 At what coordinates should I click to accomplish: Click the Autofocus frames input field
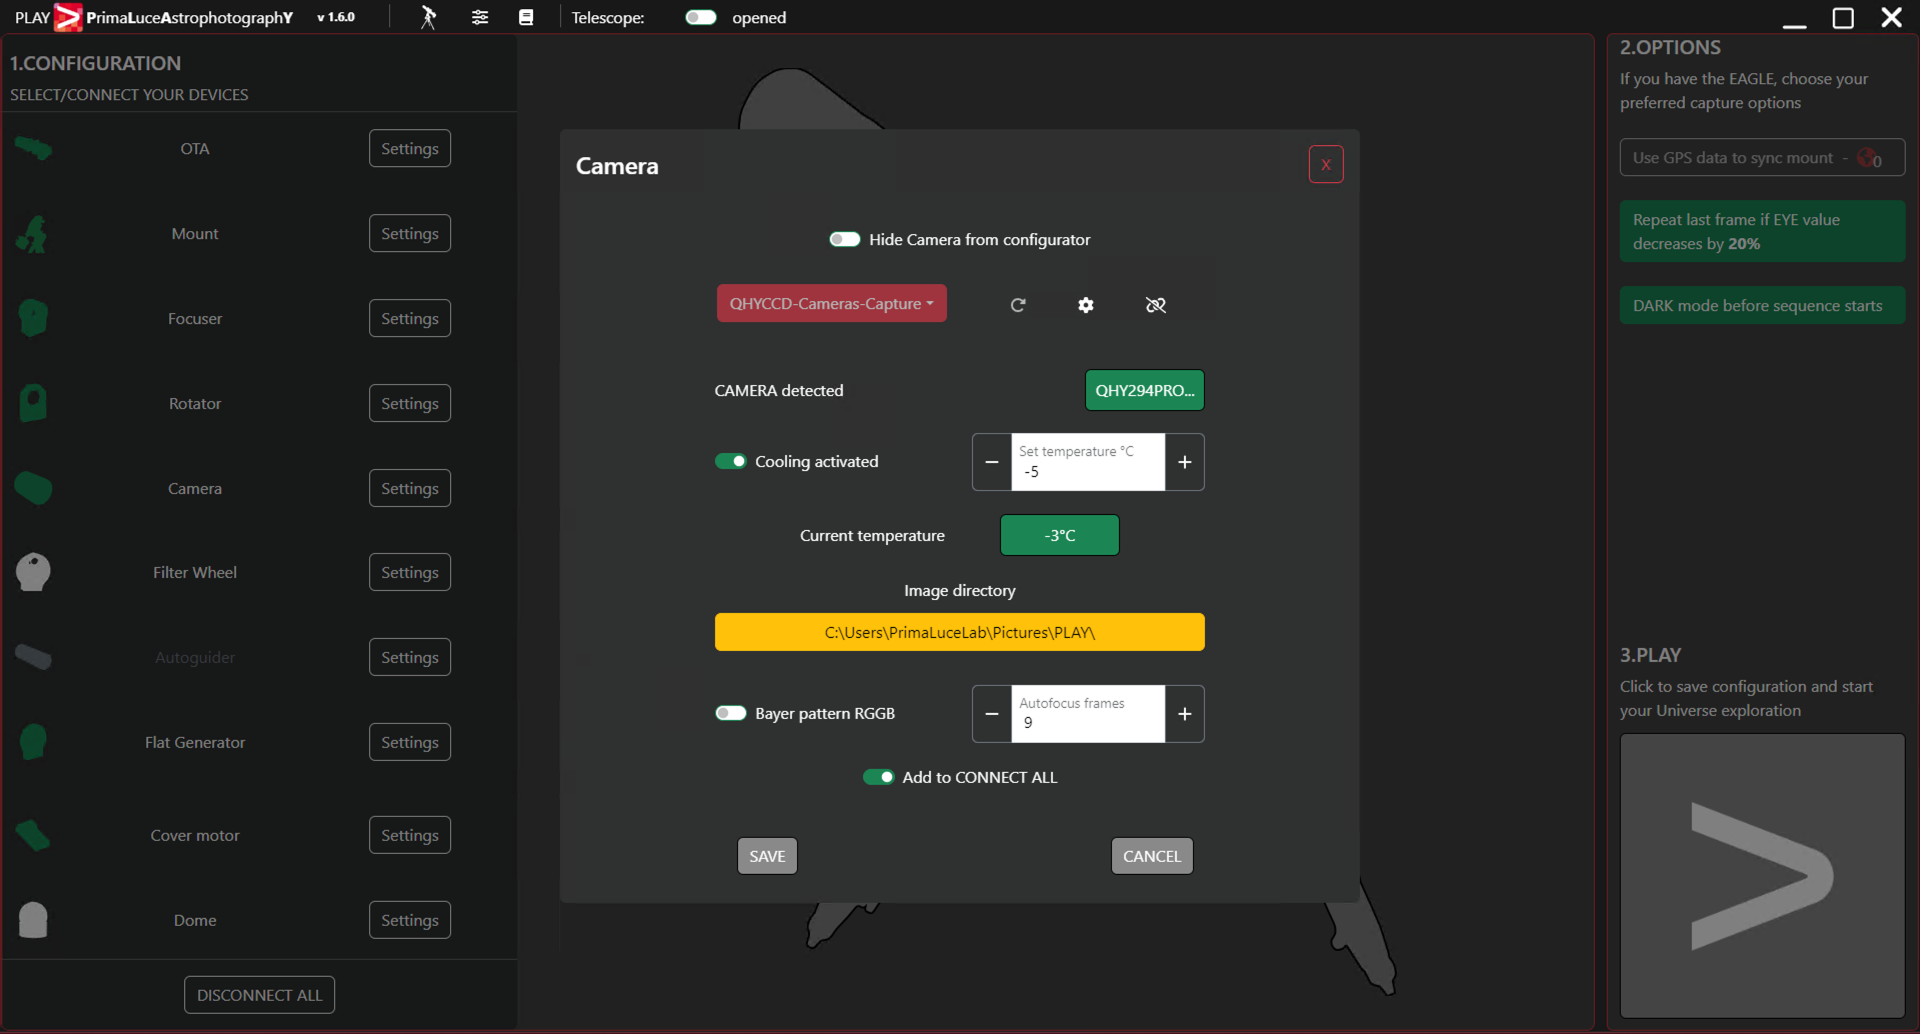pos(1088,714)
